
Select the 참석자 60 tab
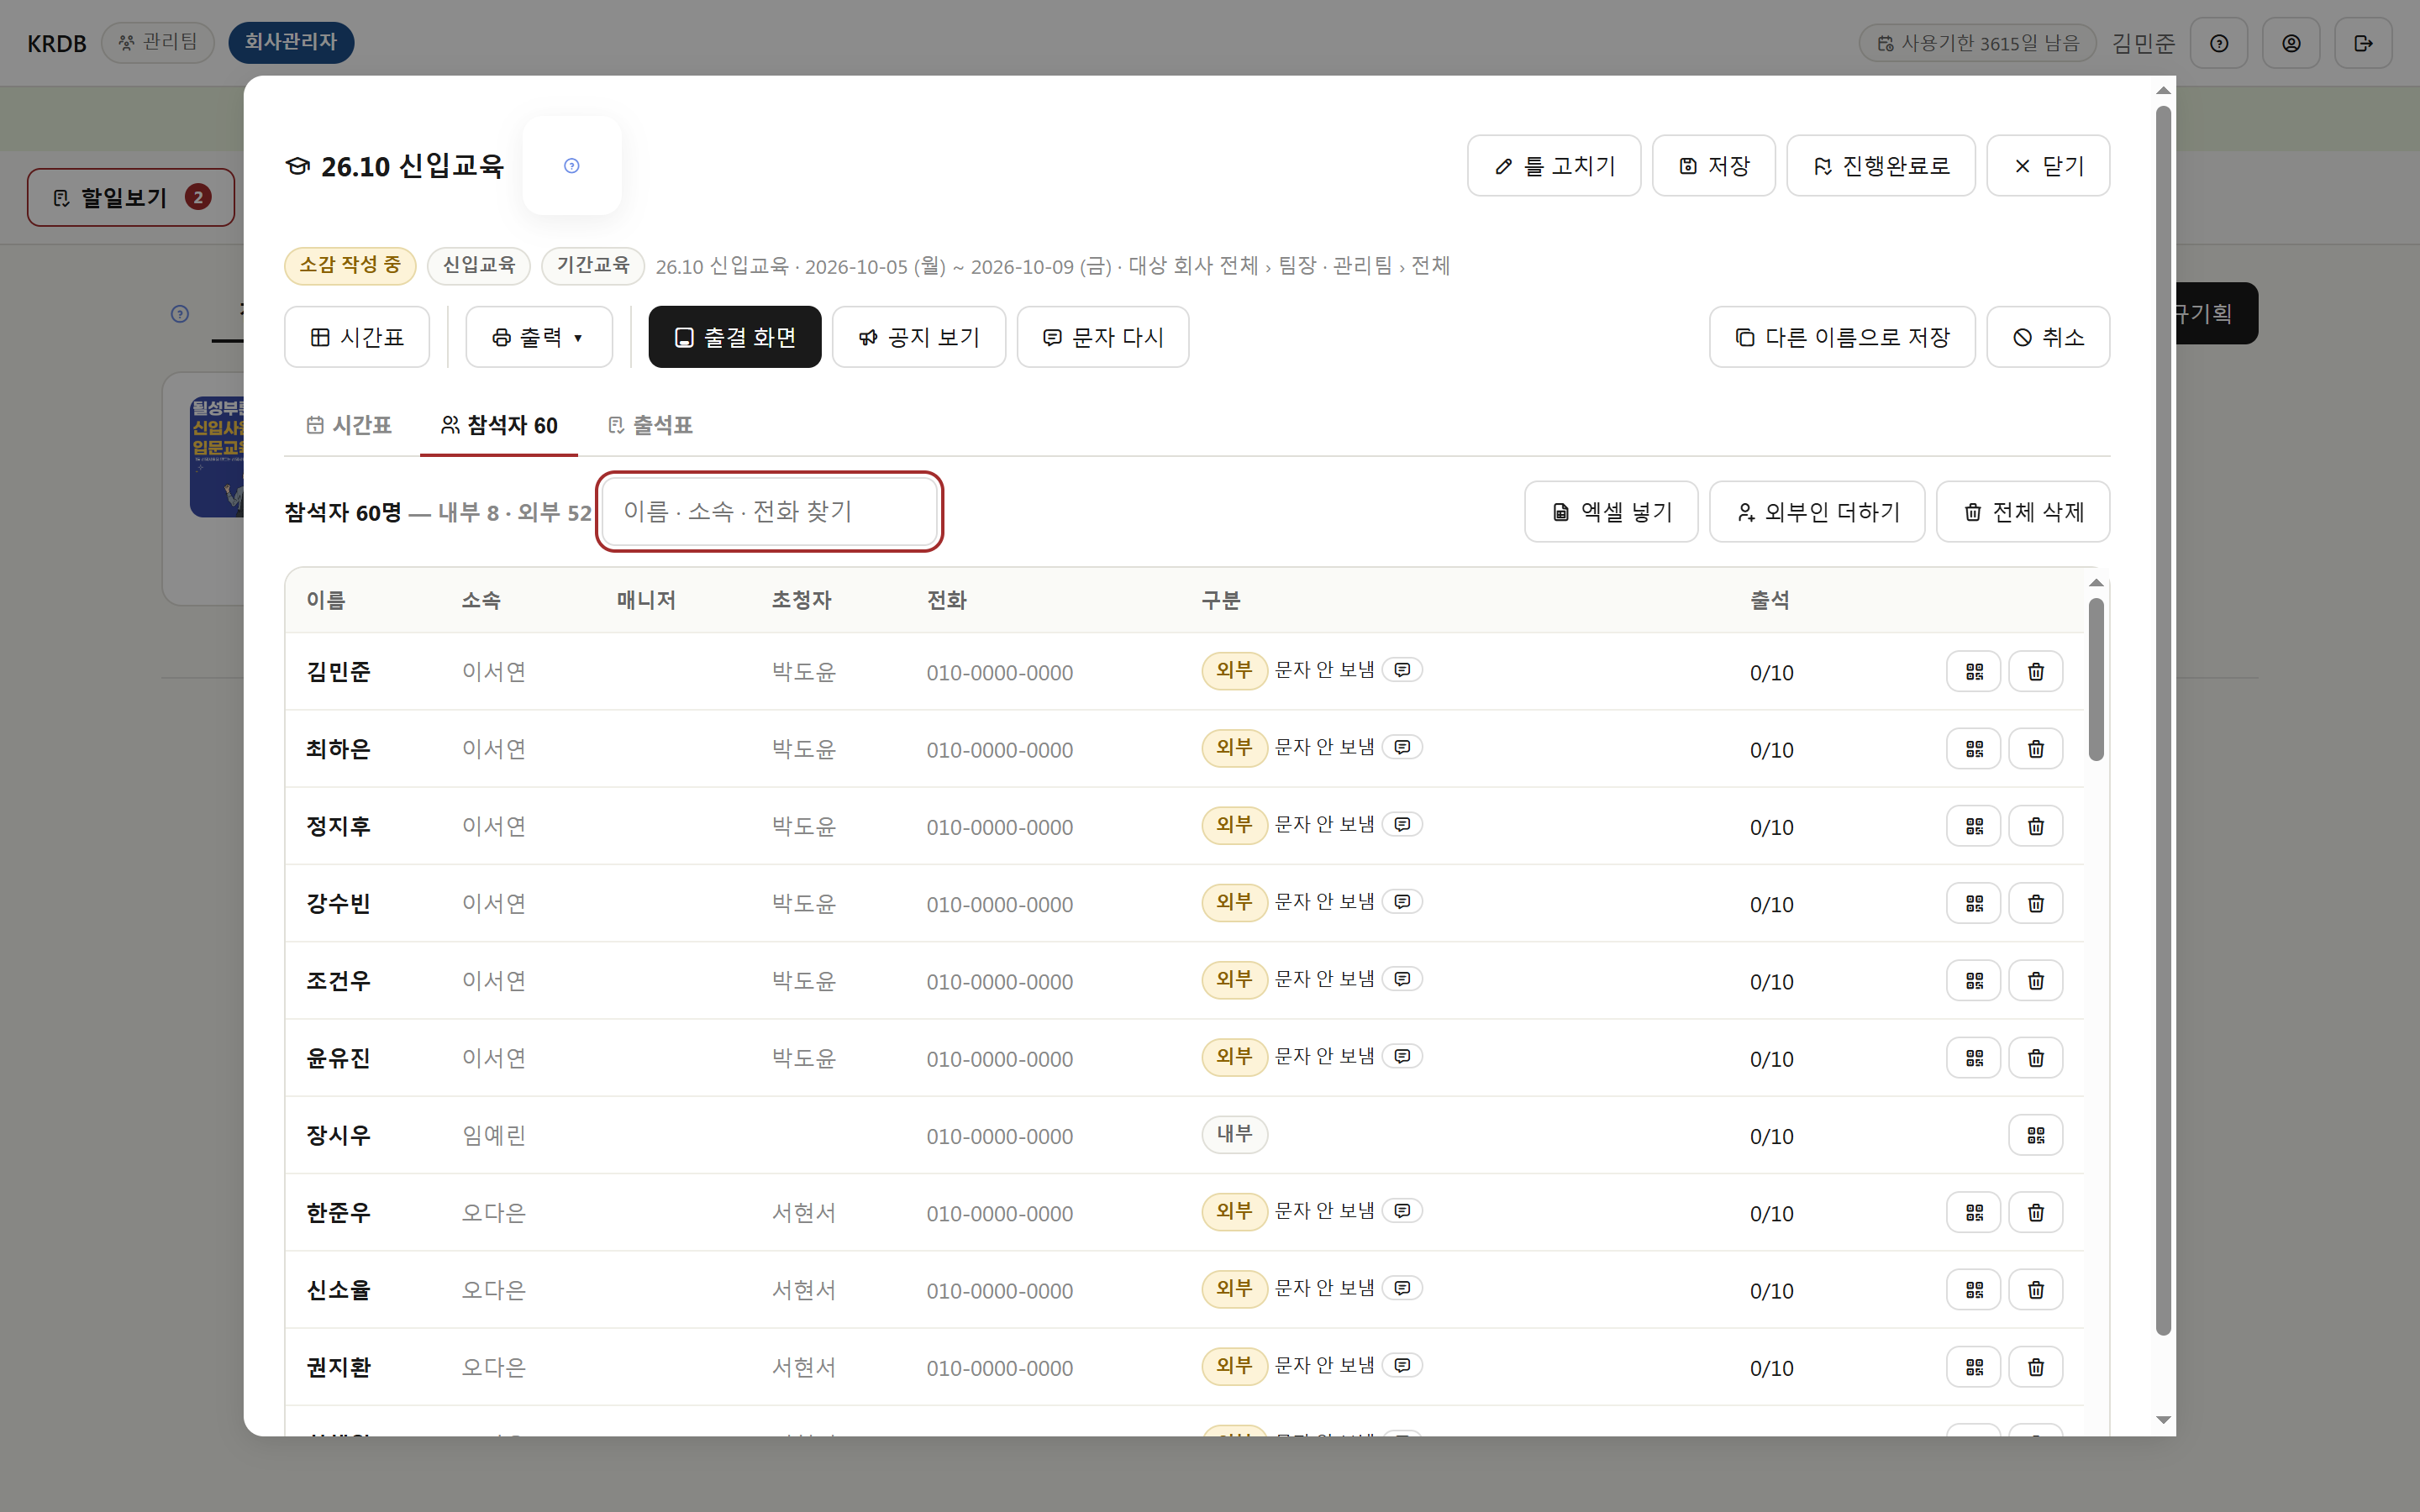click(x=499, y=425)
